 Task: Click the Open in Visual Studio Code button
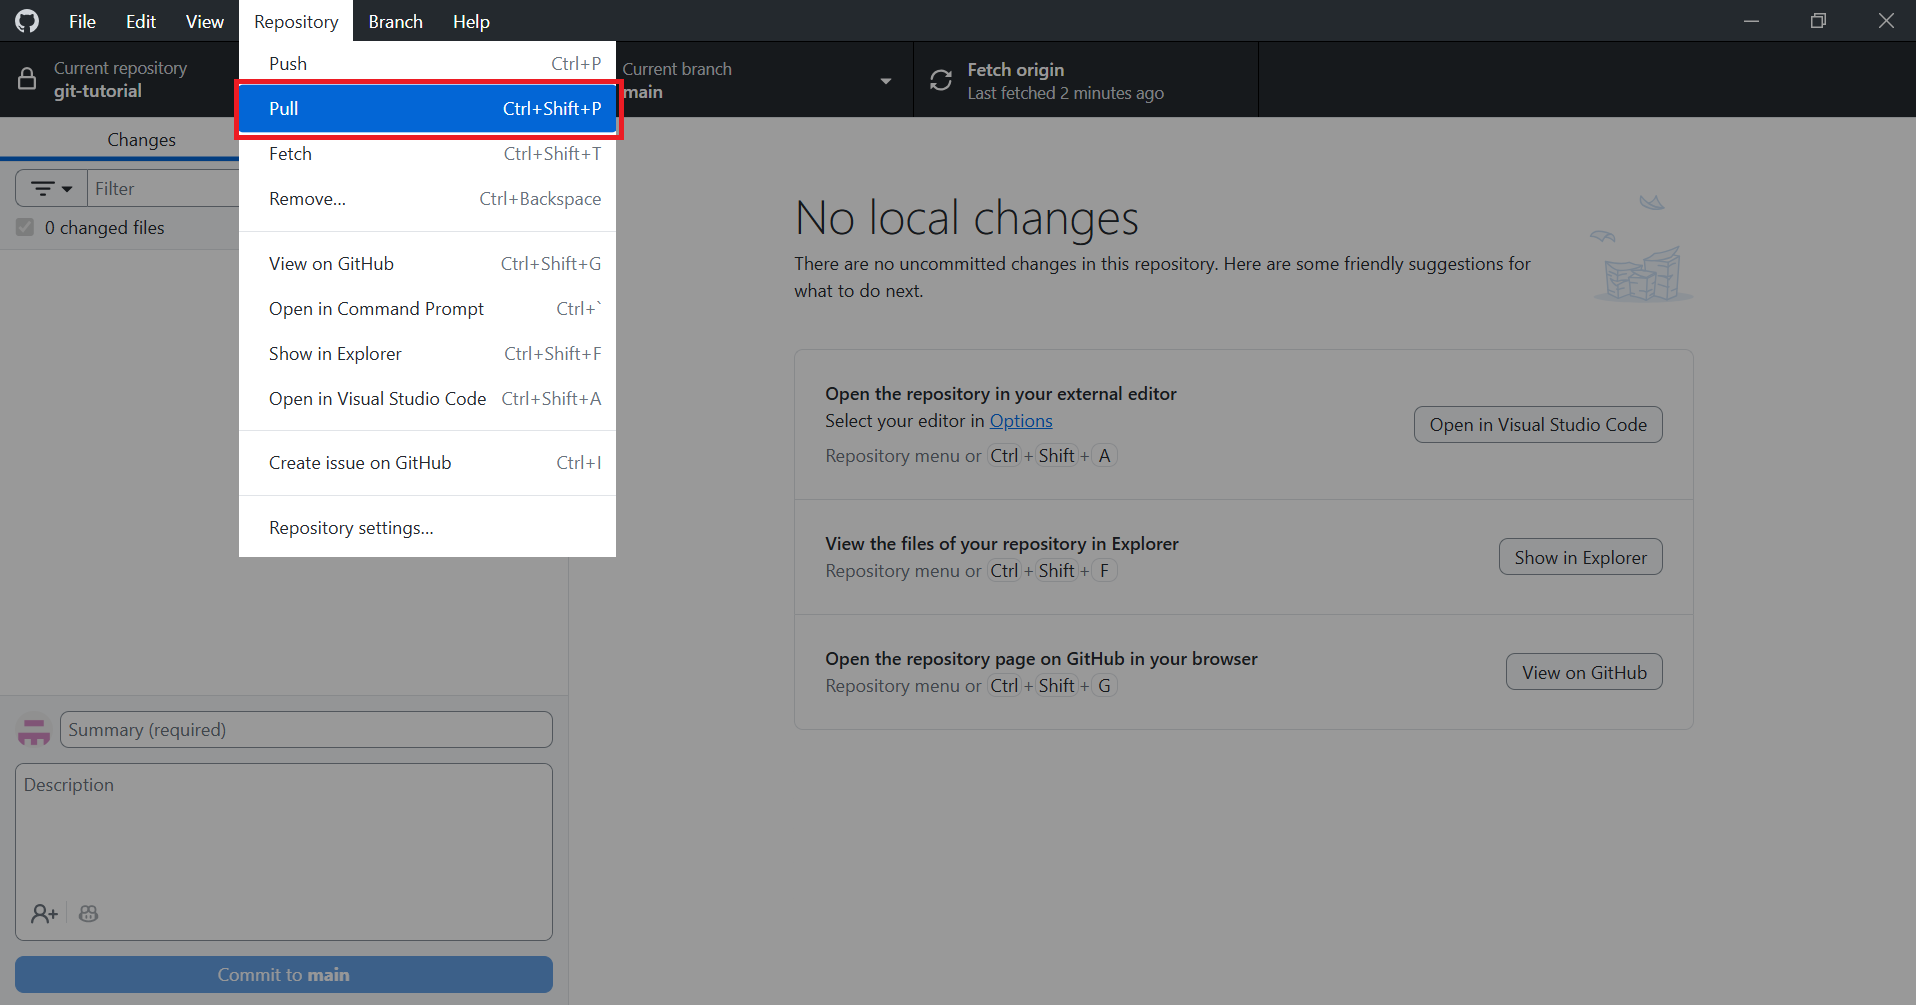coord(1538,425)
